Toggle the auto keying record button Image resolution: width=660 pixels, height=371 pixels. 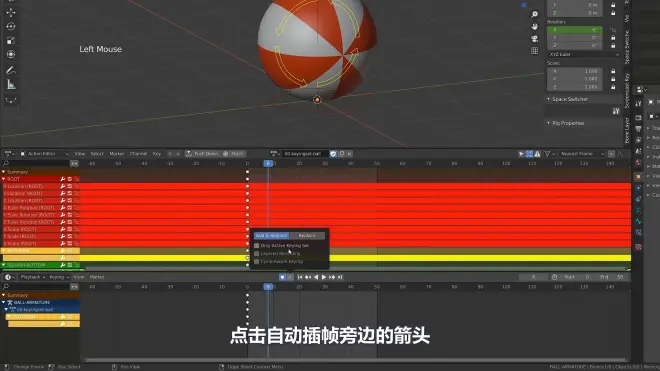pos(282,277)
